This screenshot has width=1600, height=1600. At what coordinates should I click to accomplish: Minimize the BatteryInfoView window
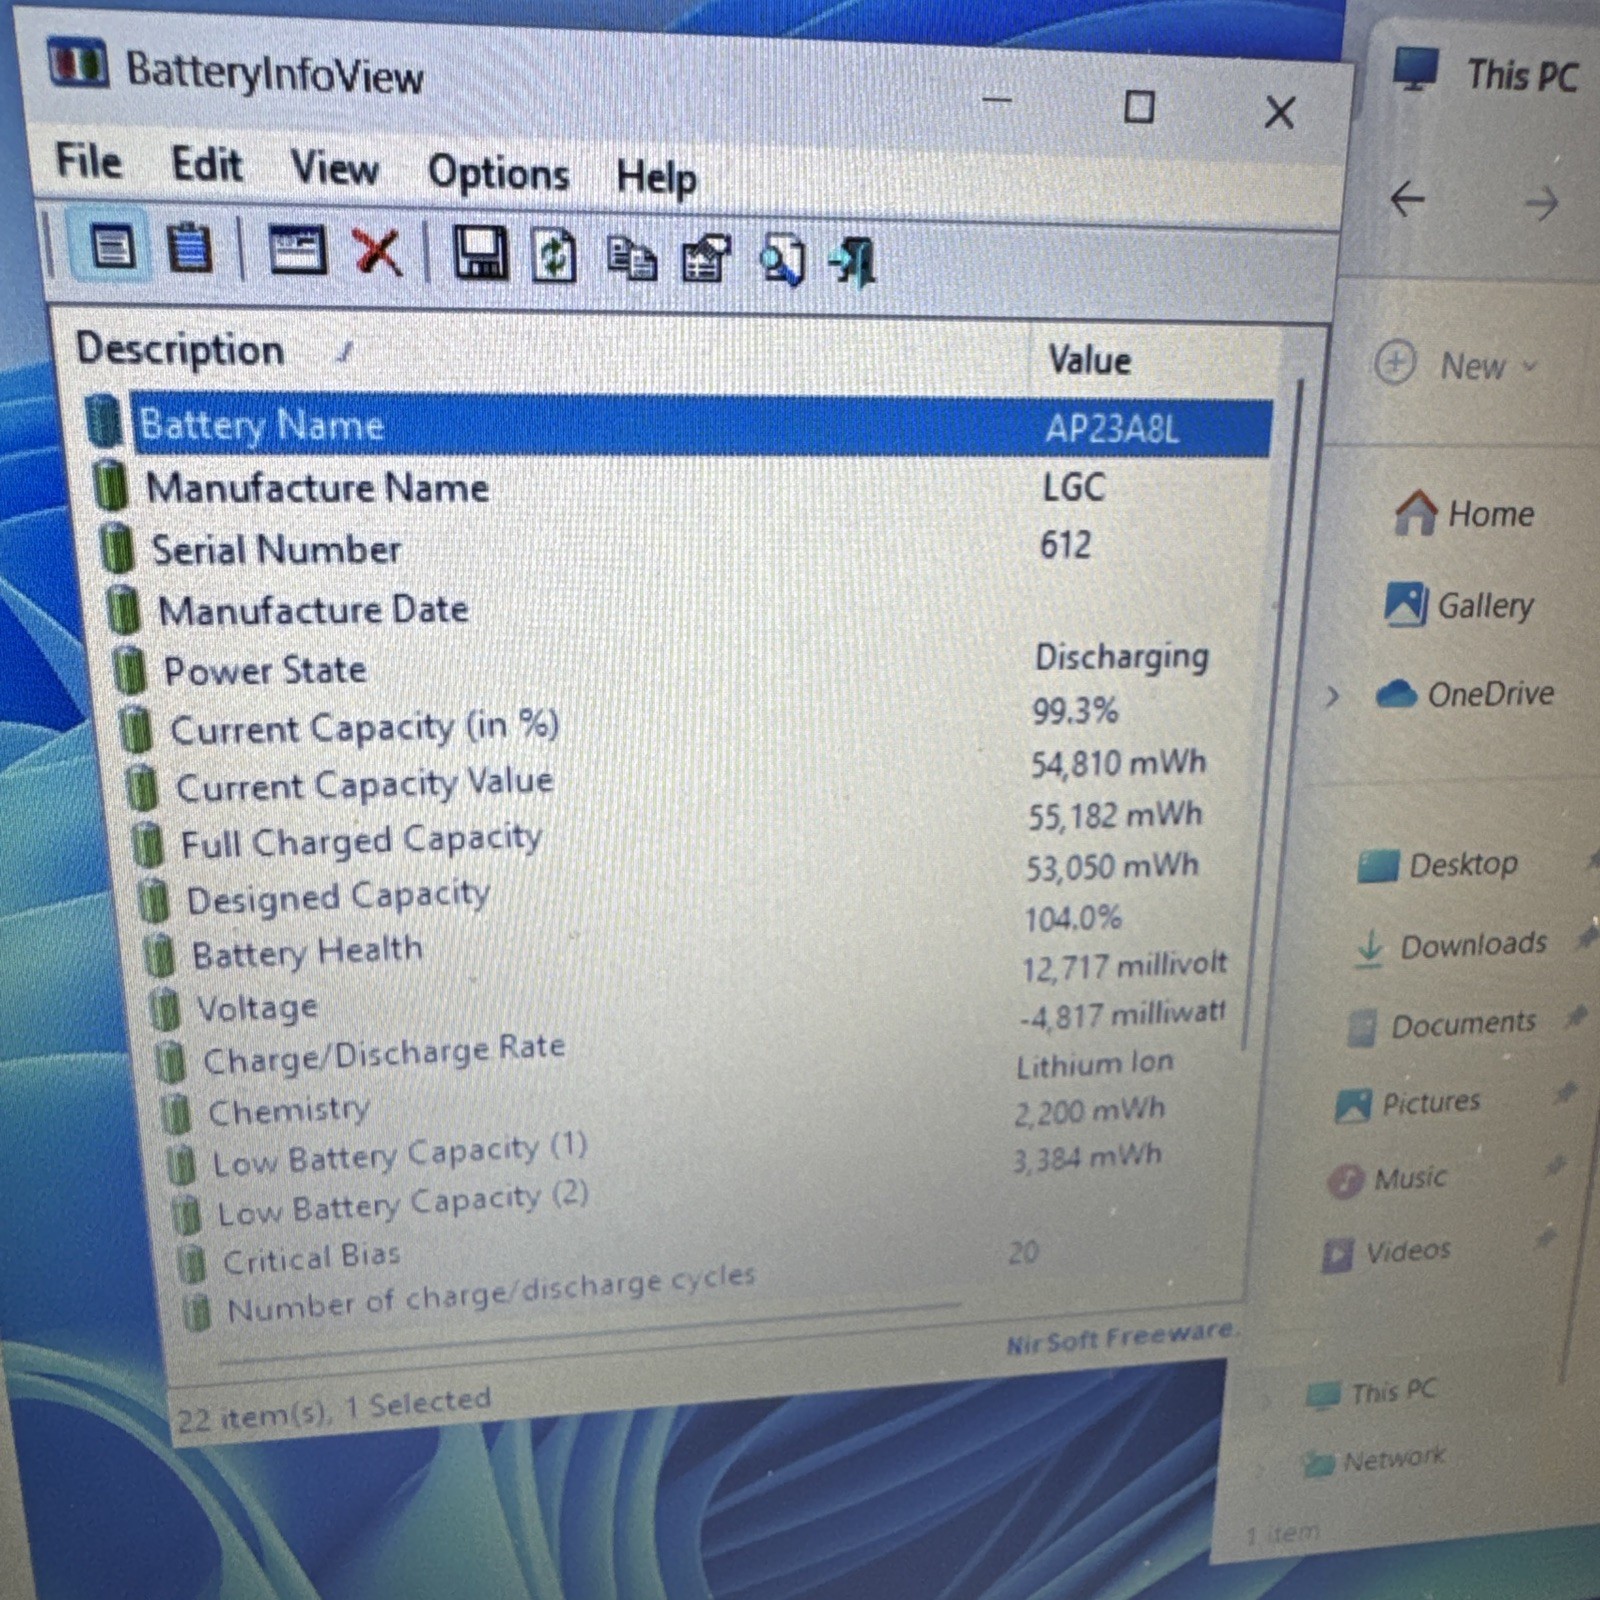point(997,100)
